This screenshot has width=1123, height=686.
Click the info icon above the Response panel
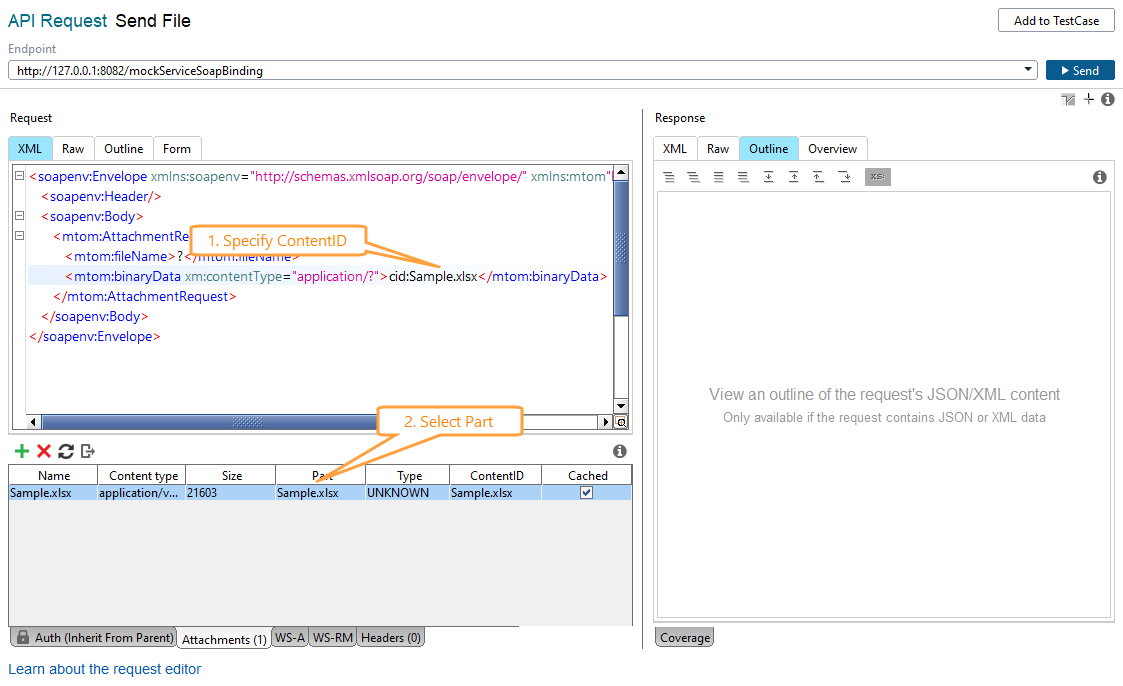click(1108, 99)
